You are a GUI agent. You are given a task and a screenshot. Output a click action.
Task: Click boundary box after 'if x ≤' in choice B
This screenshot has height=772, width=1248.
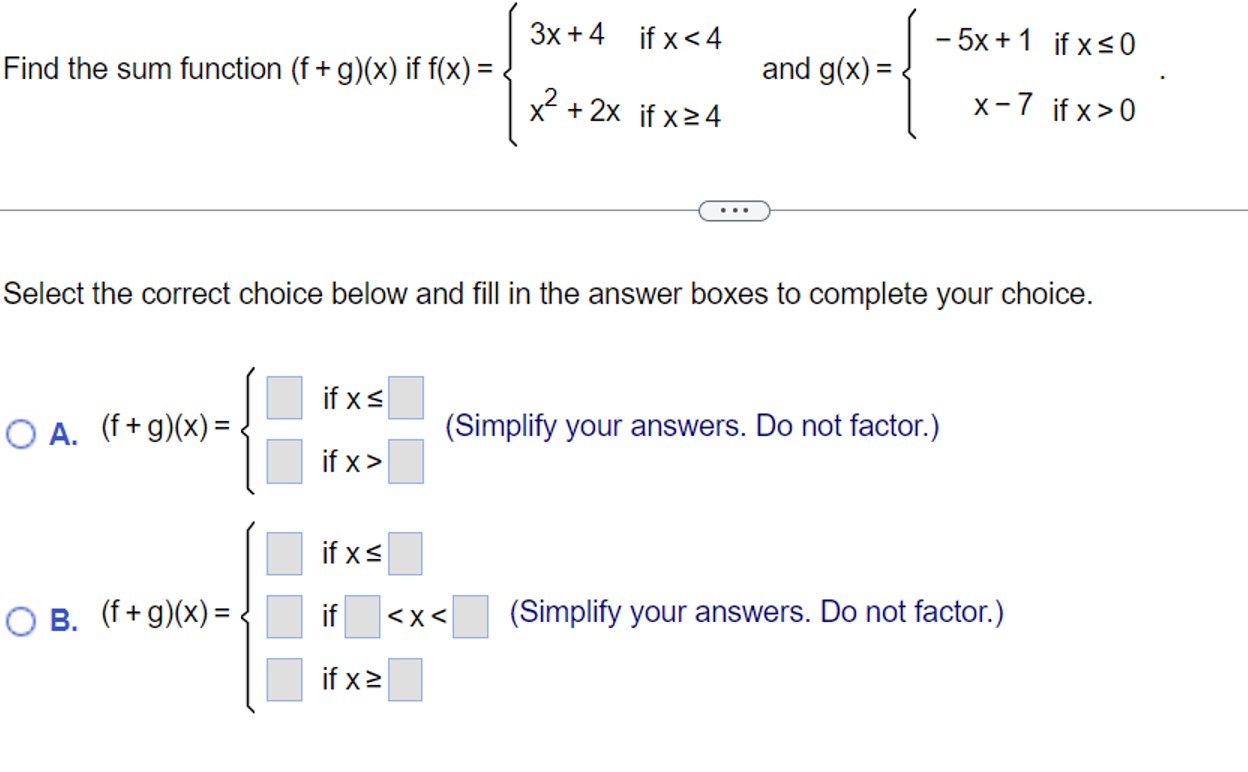406,551
